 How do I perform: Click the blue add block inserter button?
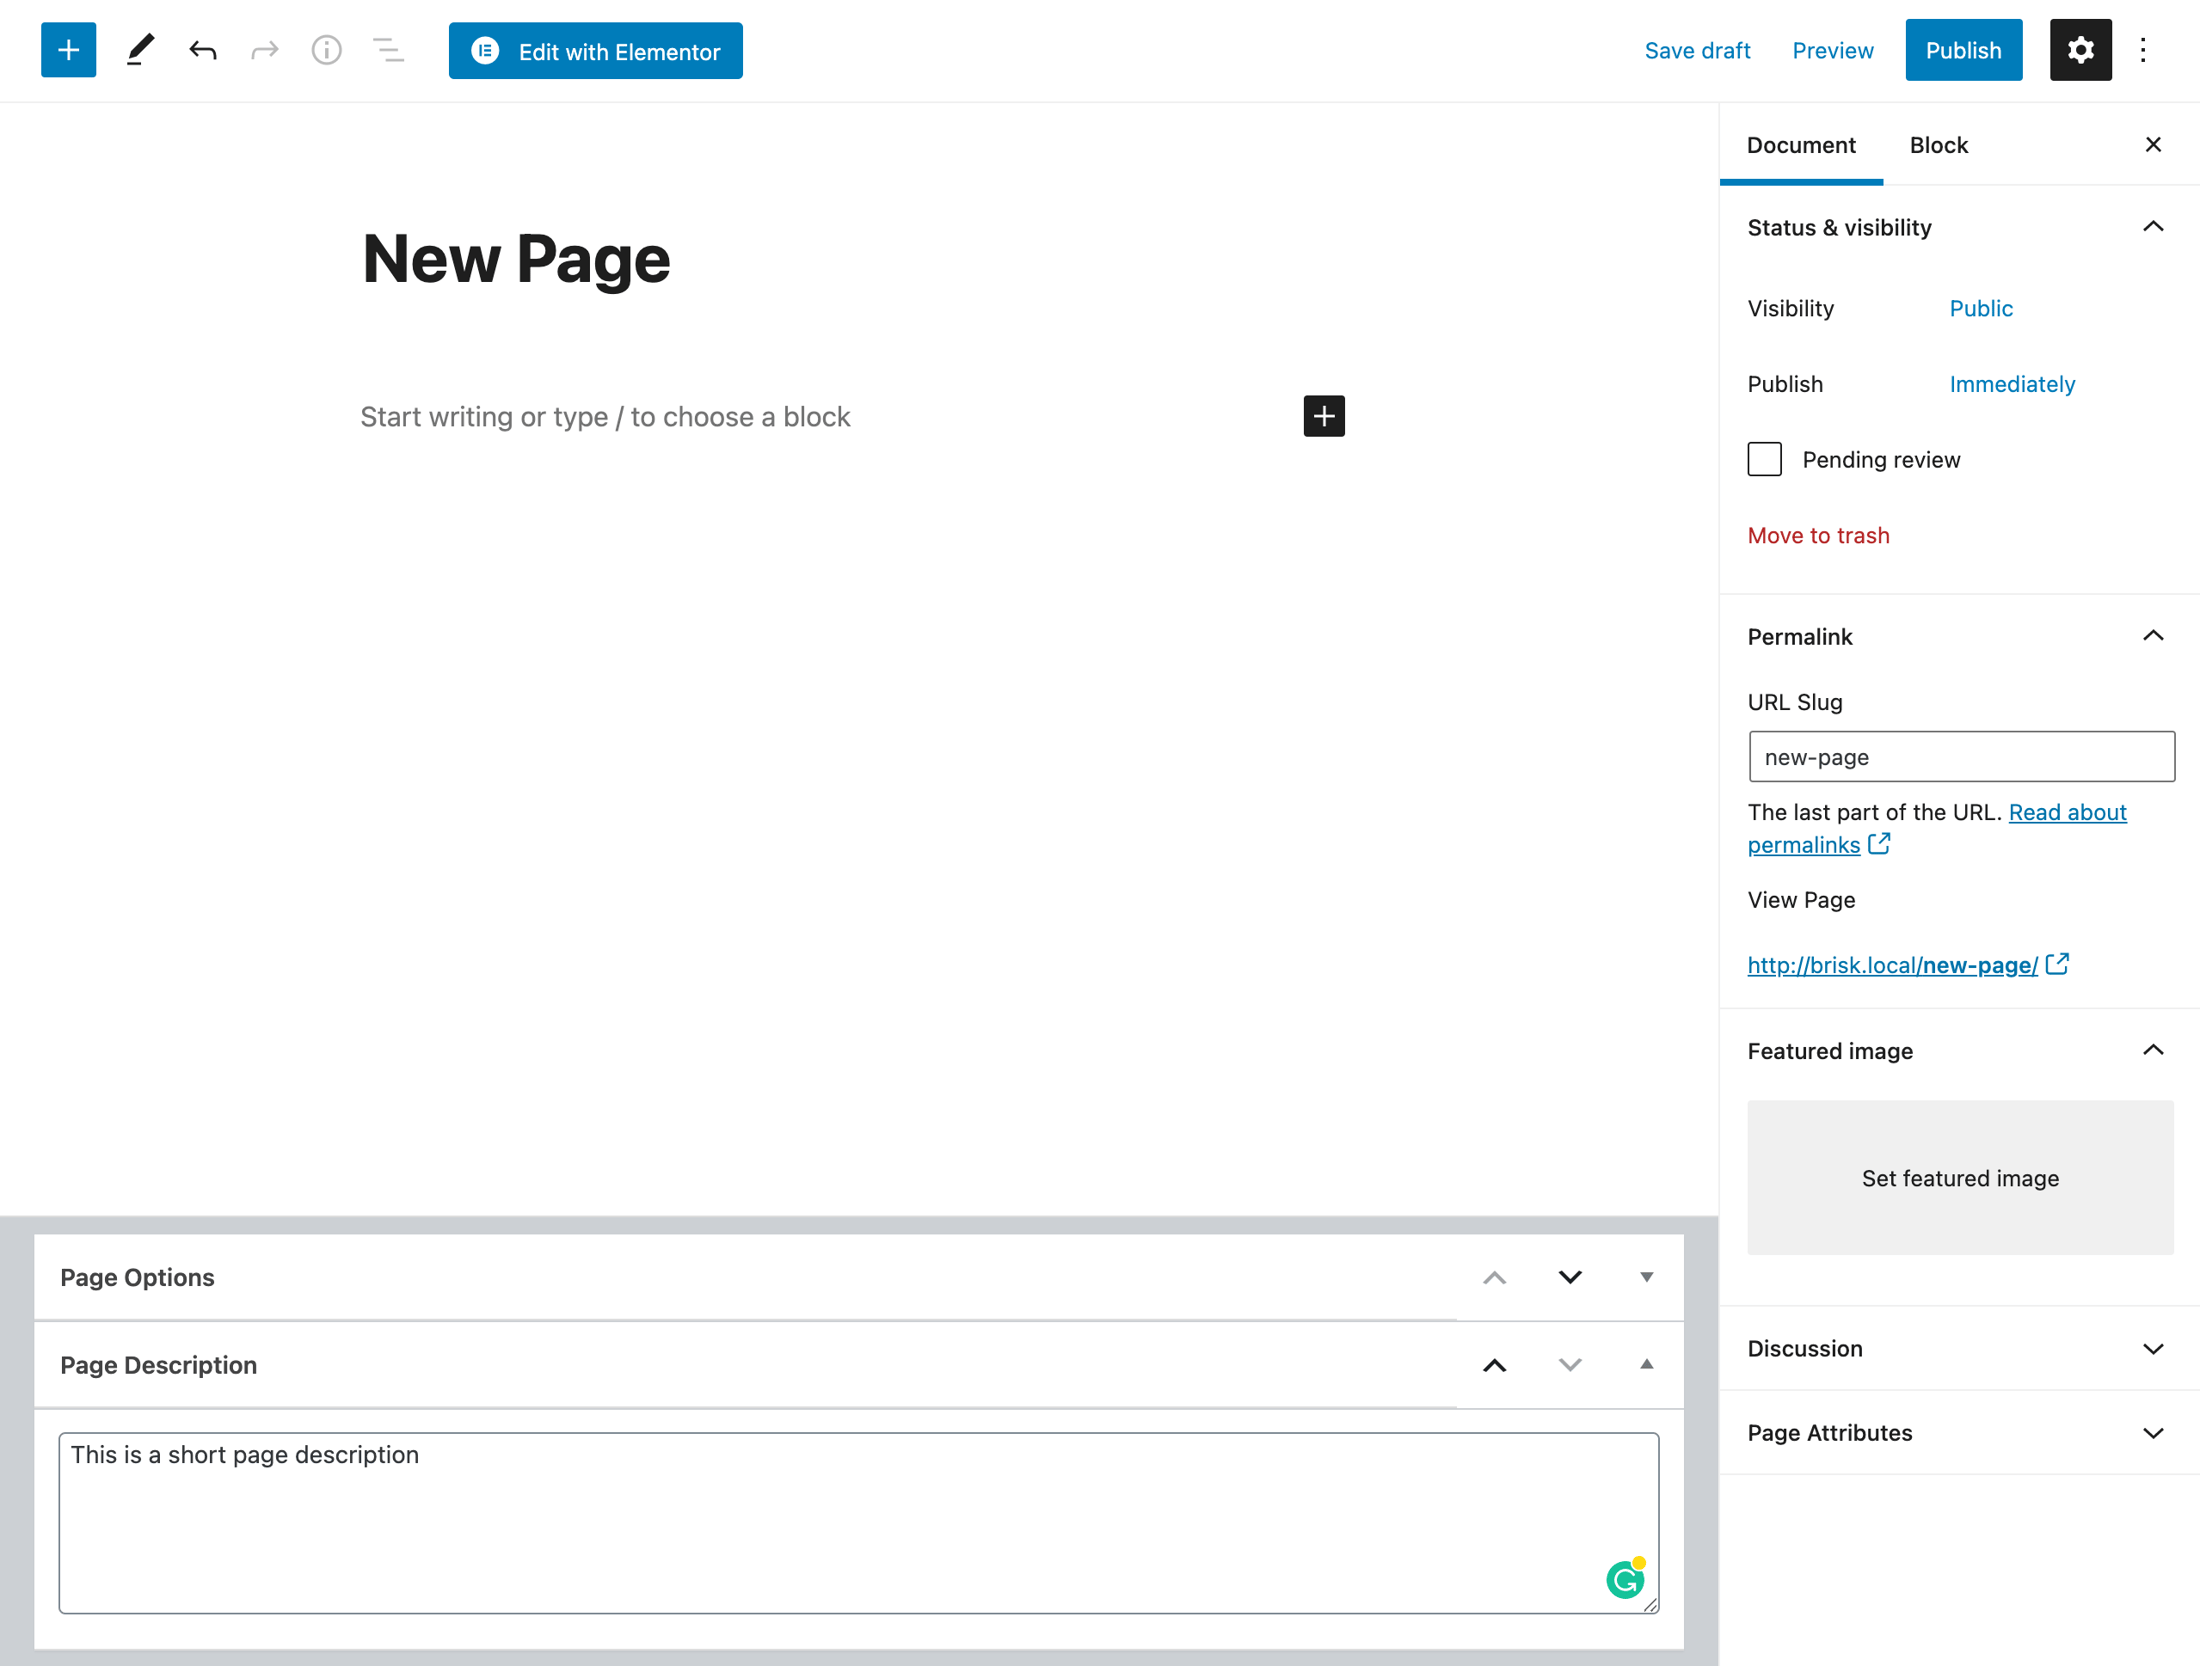tap(68, 50)
